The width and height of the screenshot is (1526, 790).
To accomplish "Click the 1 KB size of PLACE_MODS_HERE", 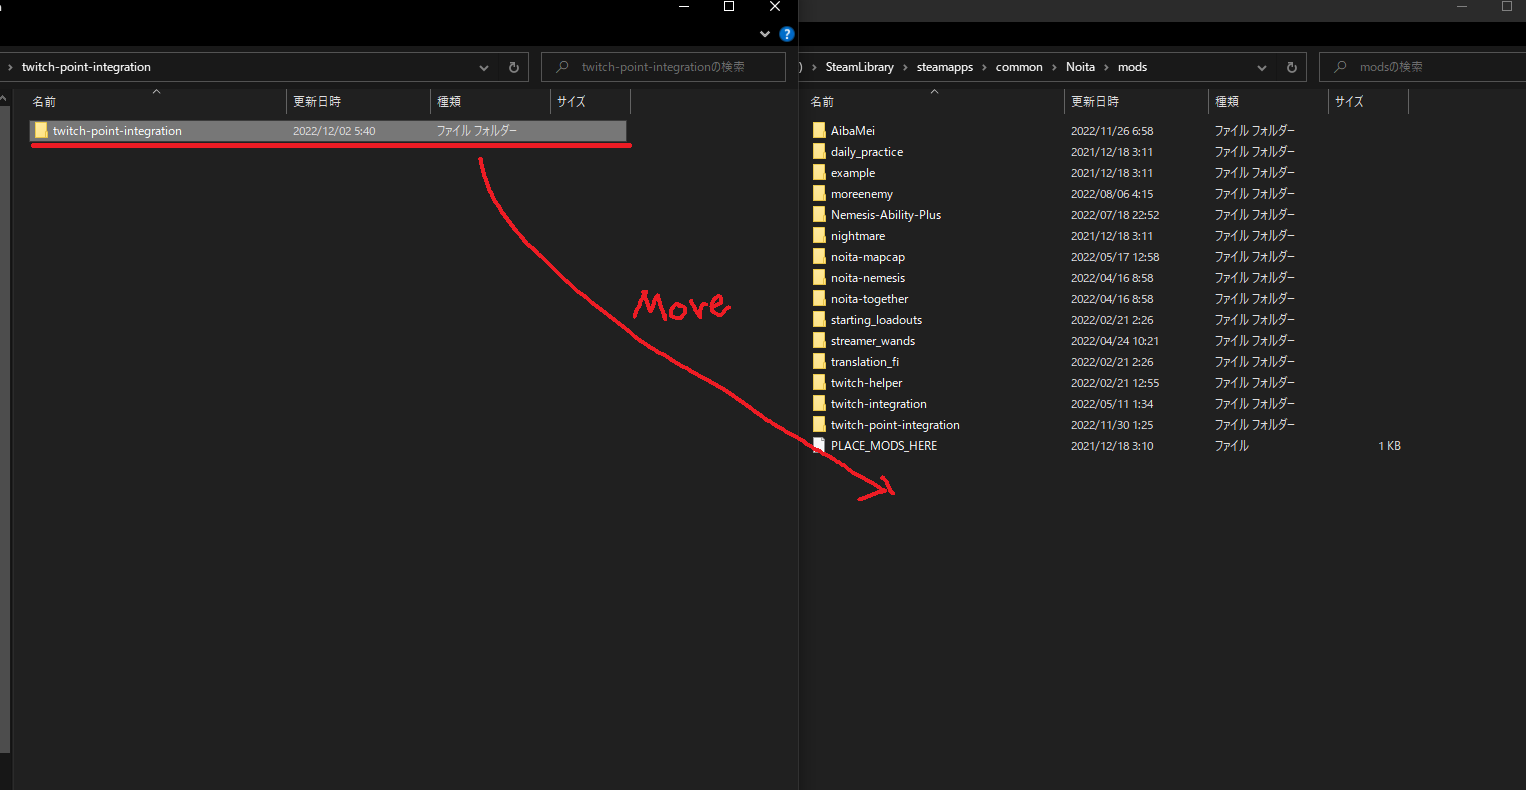I will 1389,446.
